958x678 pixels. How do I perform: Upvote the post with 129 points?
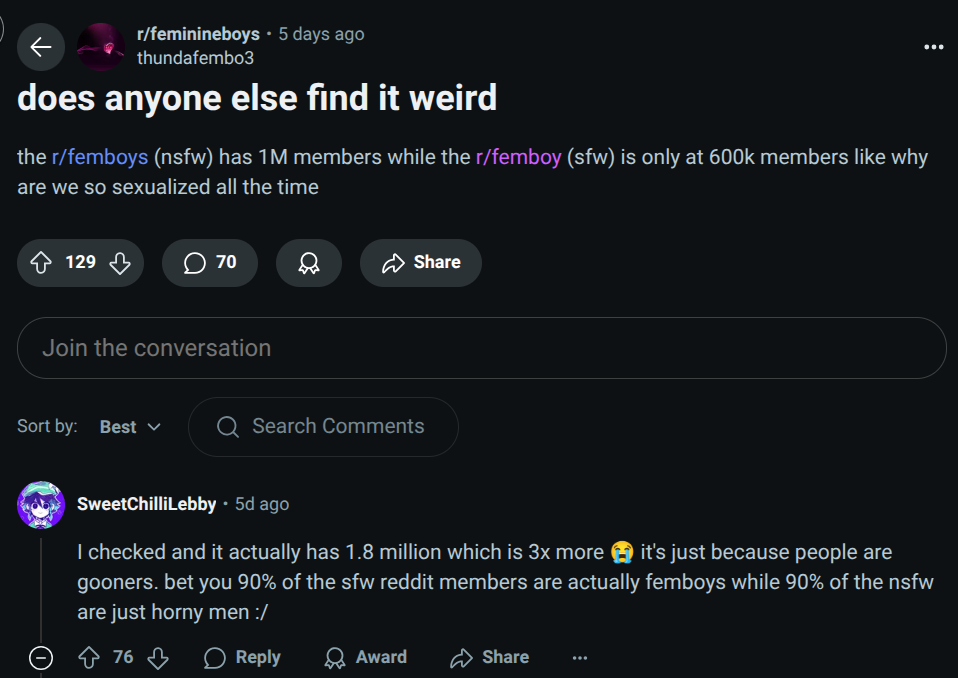pos(41,263)
